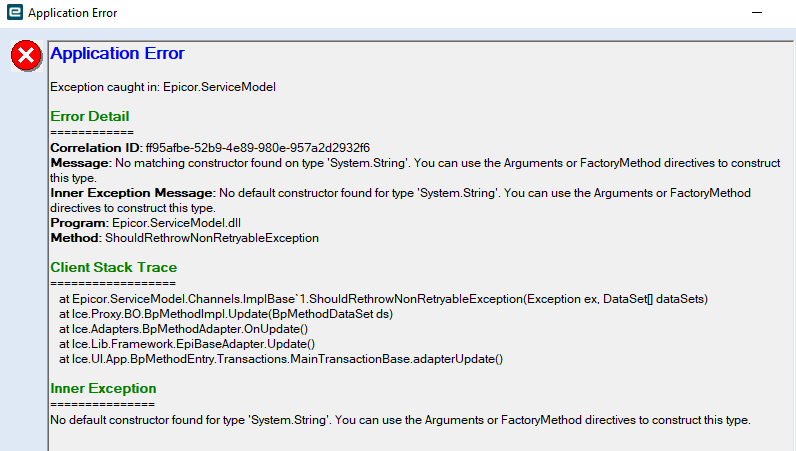
Task: Click the bold Message label
Action: coord(81,163)
